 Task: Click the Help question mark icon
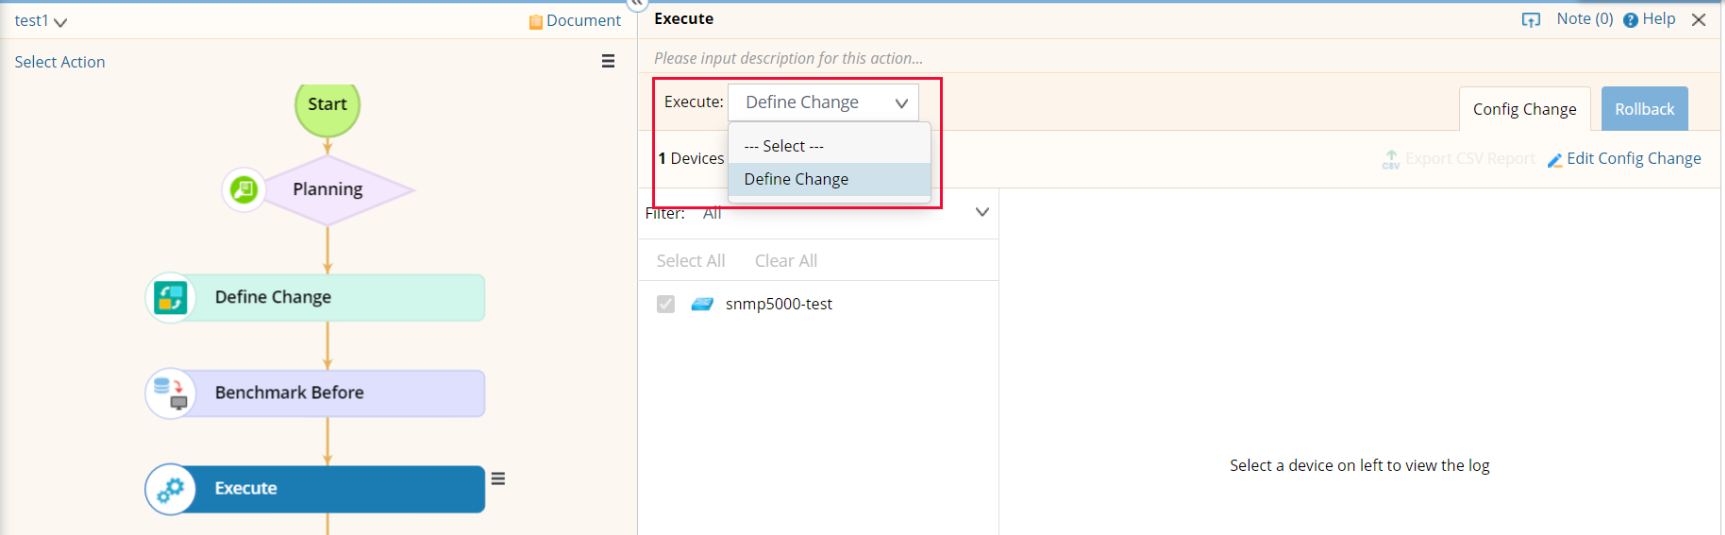click(1630, 20)
